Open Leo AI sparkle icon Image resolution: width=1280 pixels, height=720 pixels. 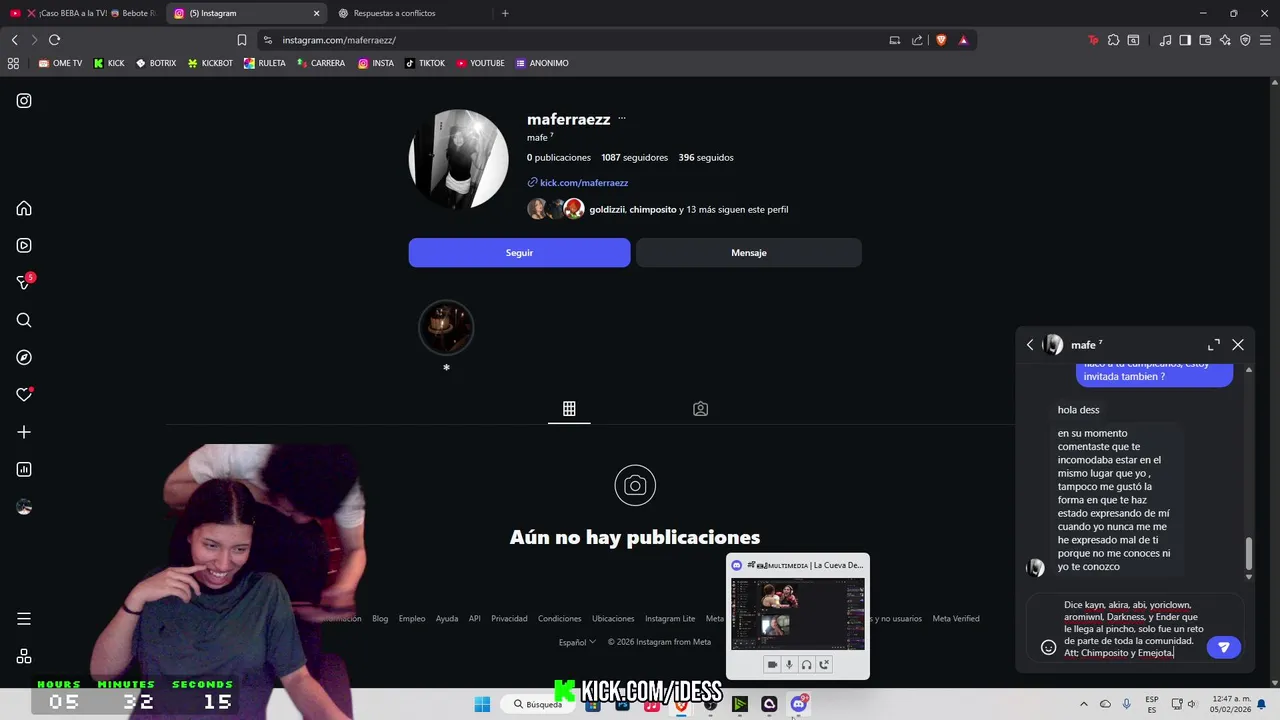(x=1225, y=40)
